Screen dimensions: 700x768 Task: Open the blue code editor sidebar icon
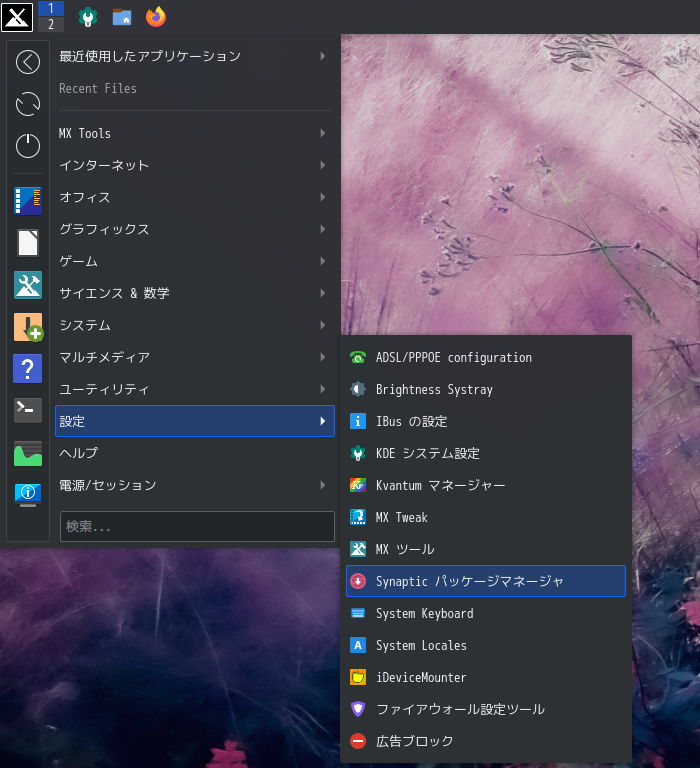pos(28,201)
